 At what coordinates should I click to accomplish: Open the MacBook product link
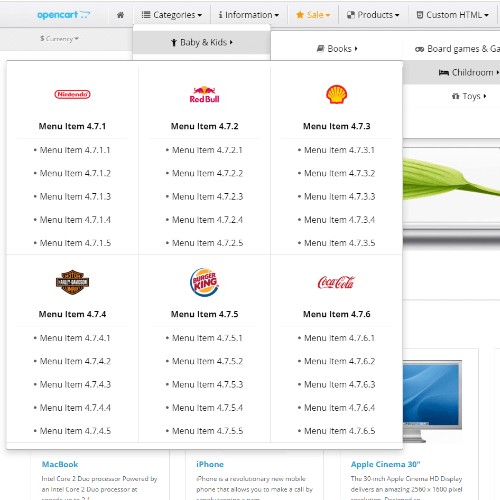60,464
